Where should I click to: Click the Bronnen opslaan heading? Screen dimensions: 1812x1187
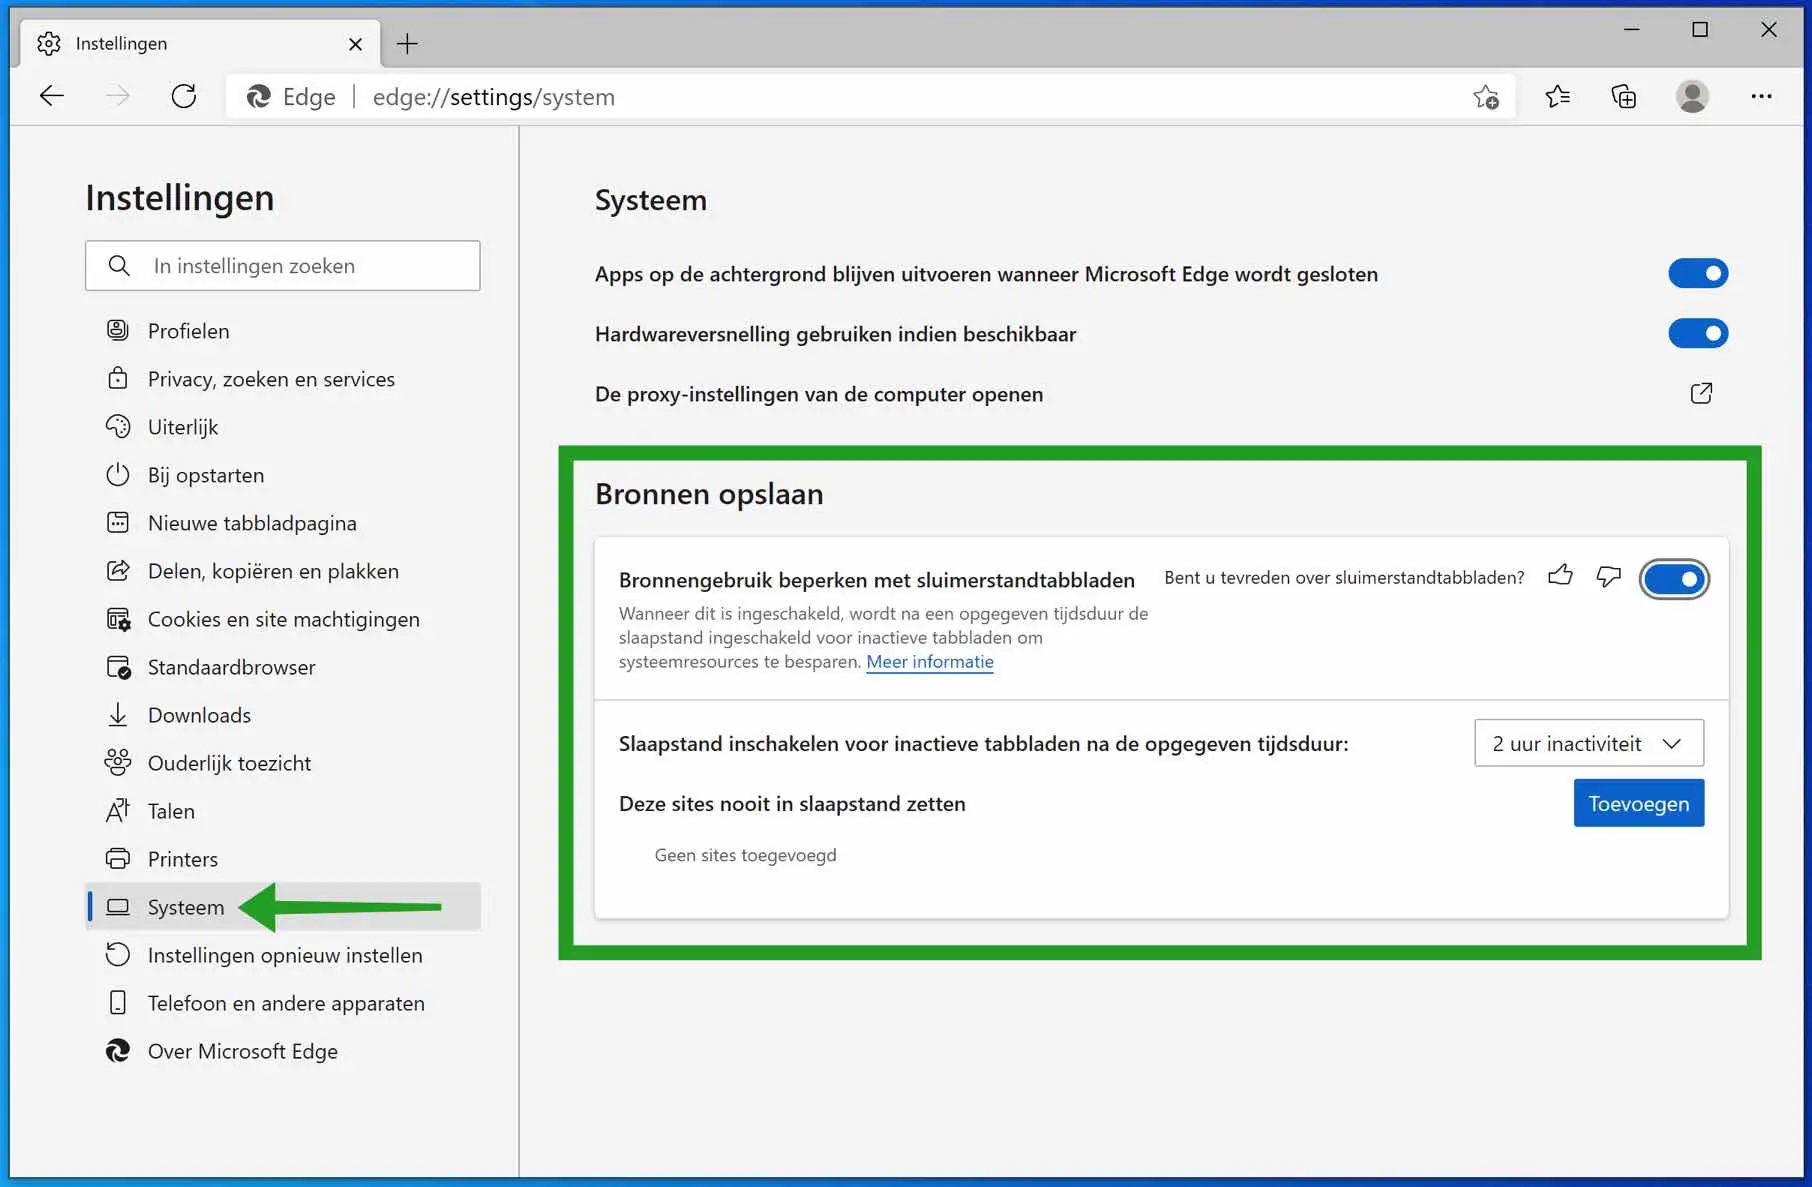click(709, 494)
